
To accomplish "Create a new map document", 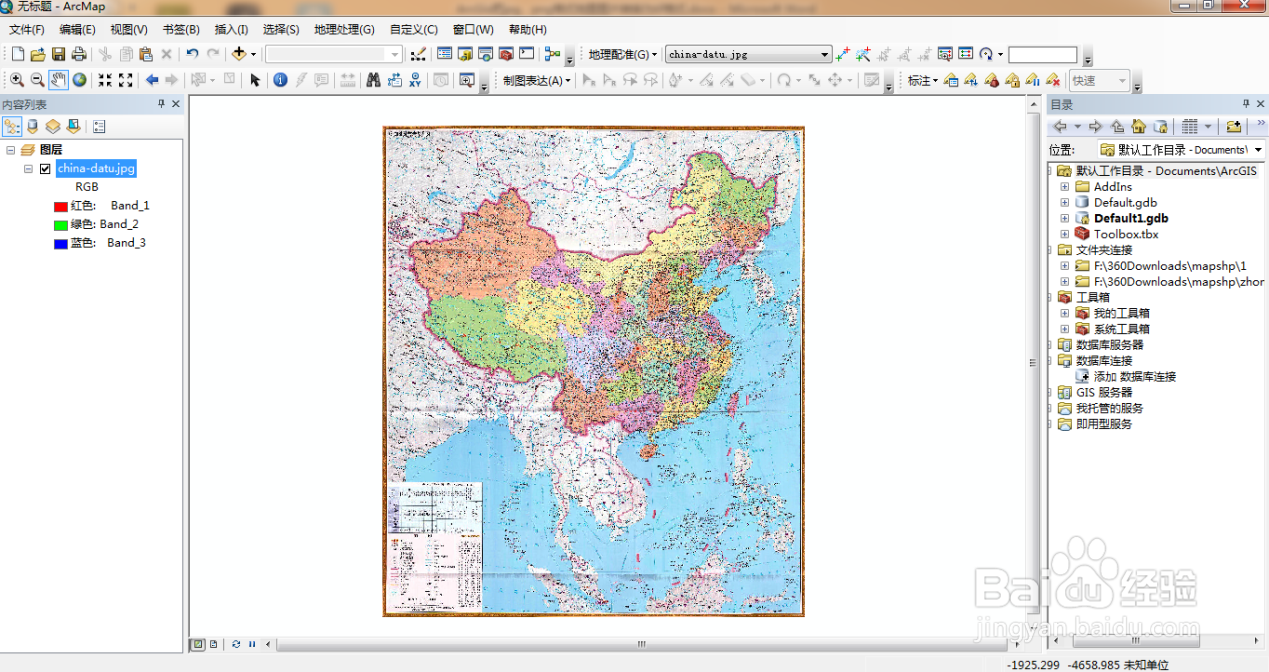I will 18,54.
